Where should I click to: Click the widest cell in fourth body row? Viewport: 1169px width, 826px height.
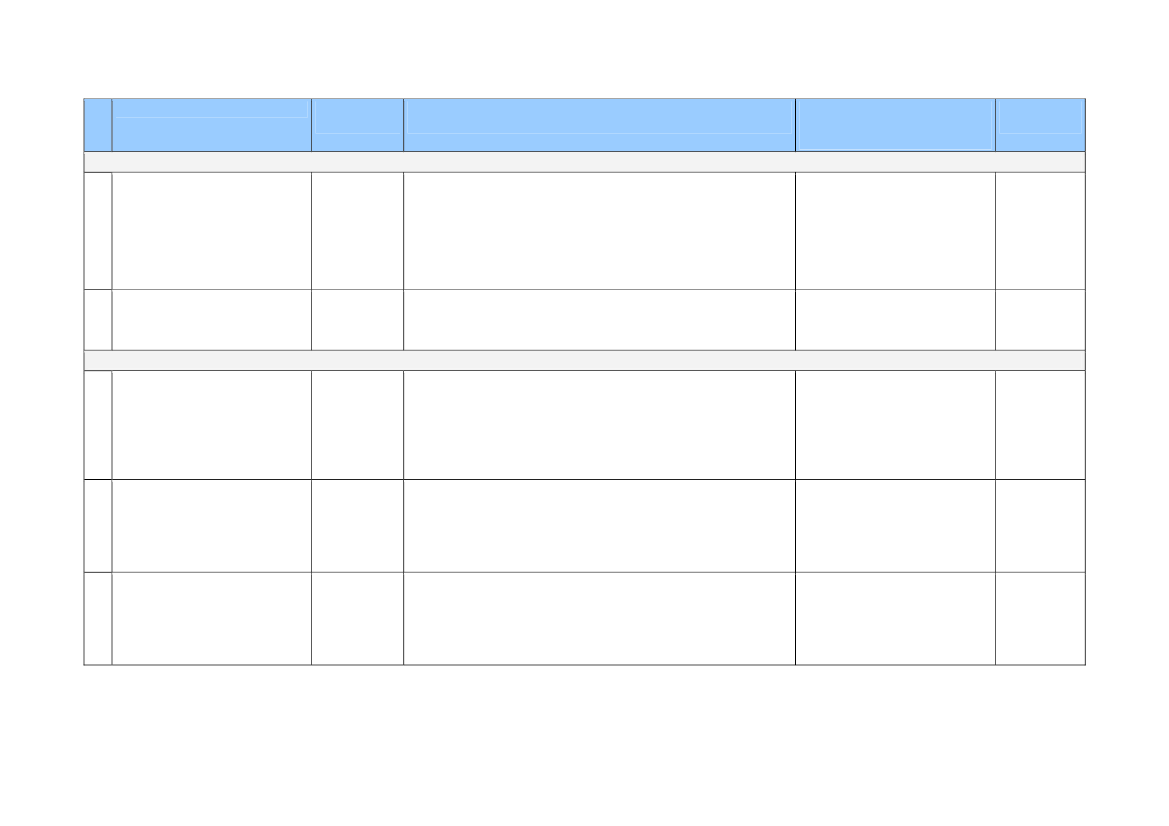(x=599, y=526)
